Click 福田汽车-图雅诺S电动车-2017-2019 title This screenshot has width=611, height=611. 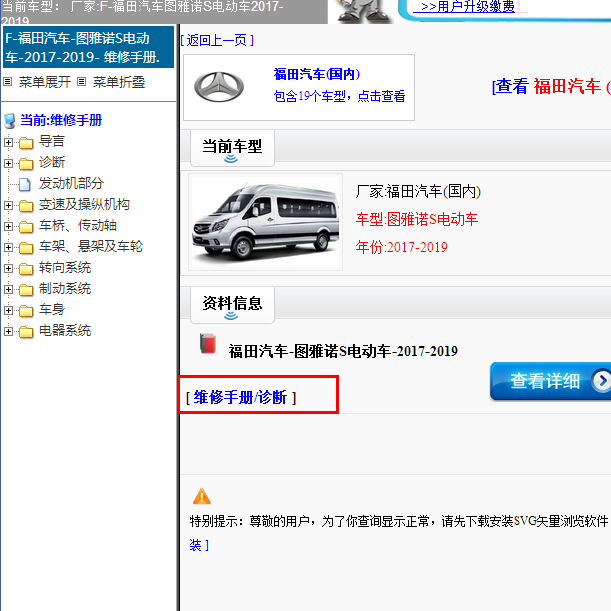[343, 351]
